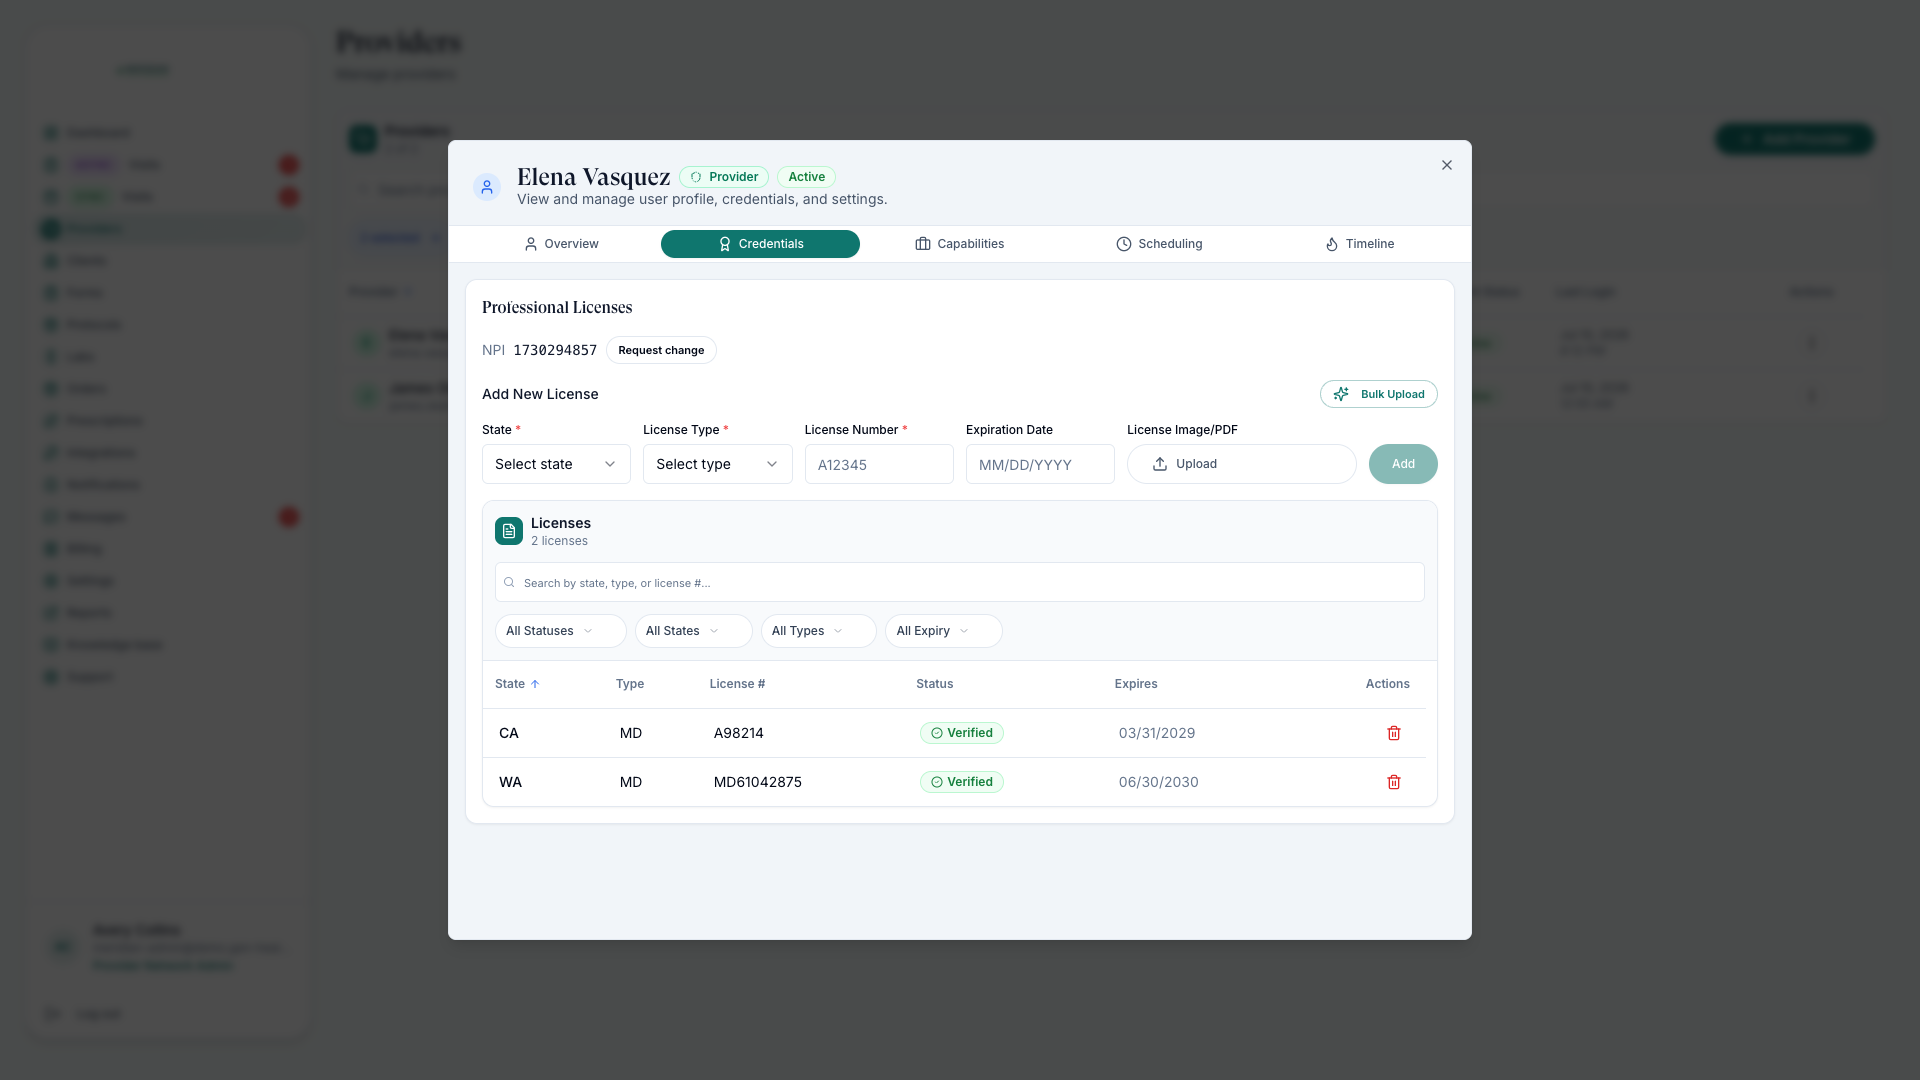Sort by the Status column header

point(934,684)
